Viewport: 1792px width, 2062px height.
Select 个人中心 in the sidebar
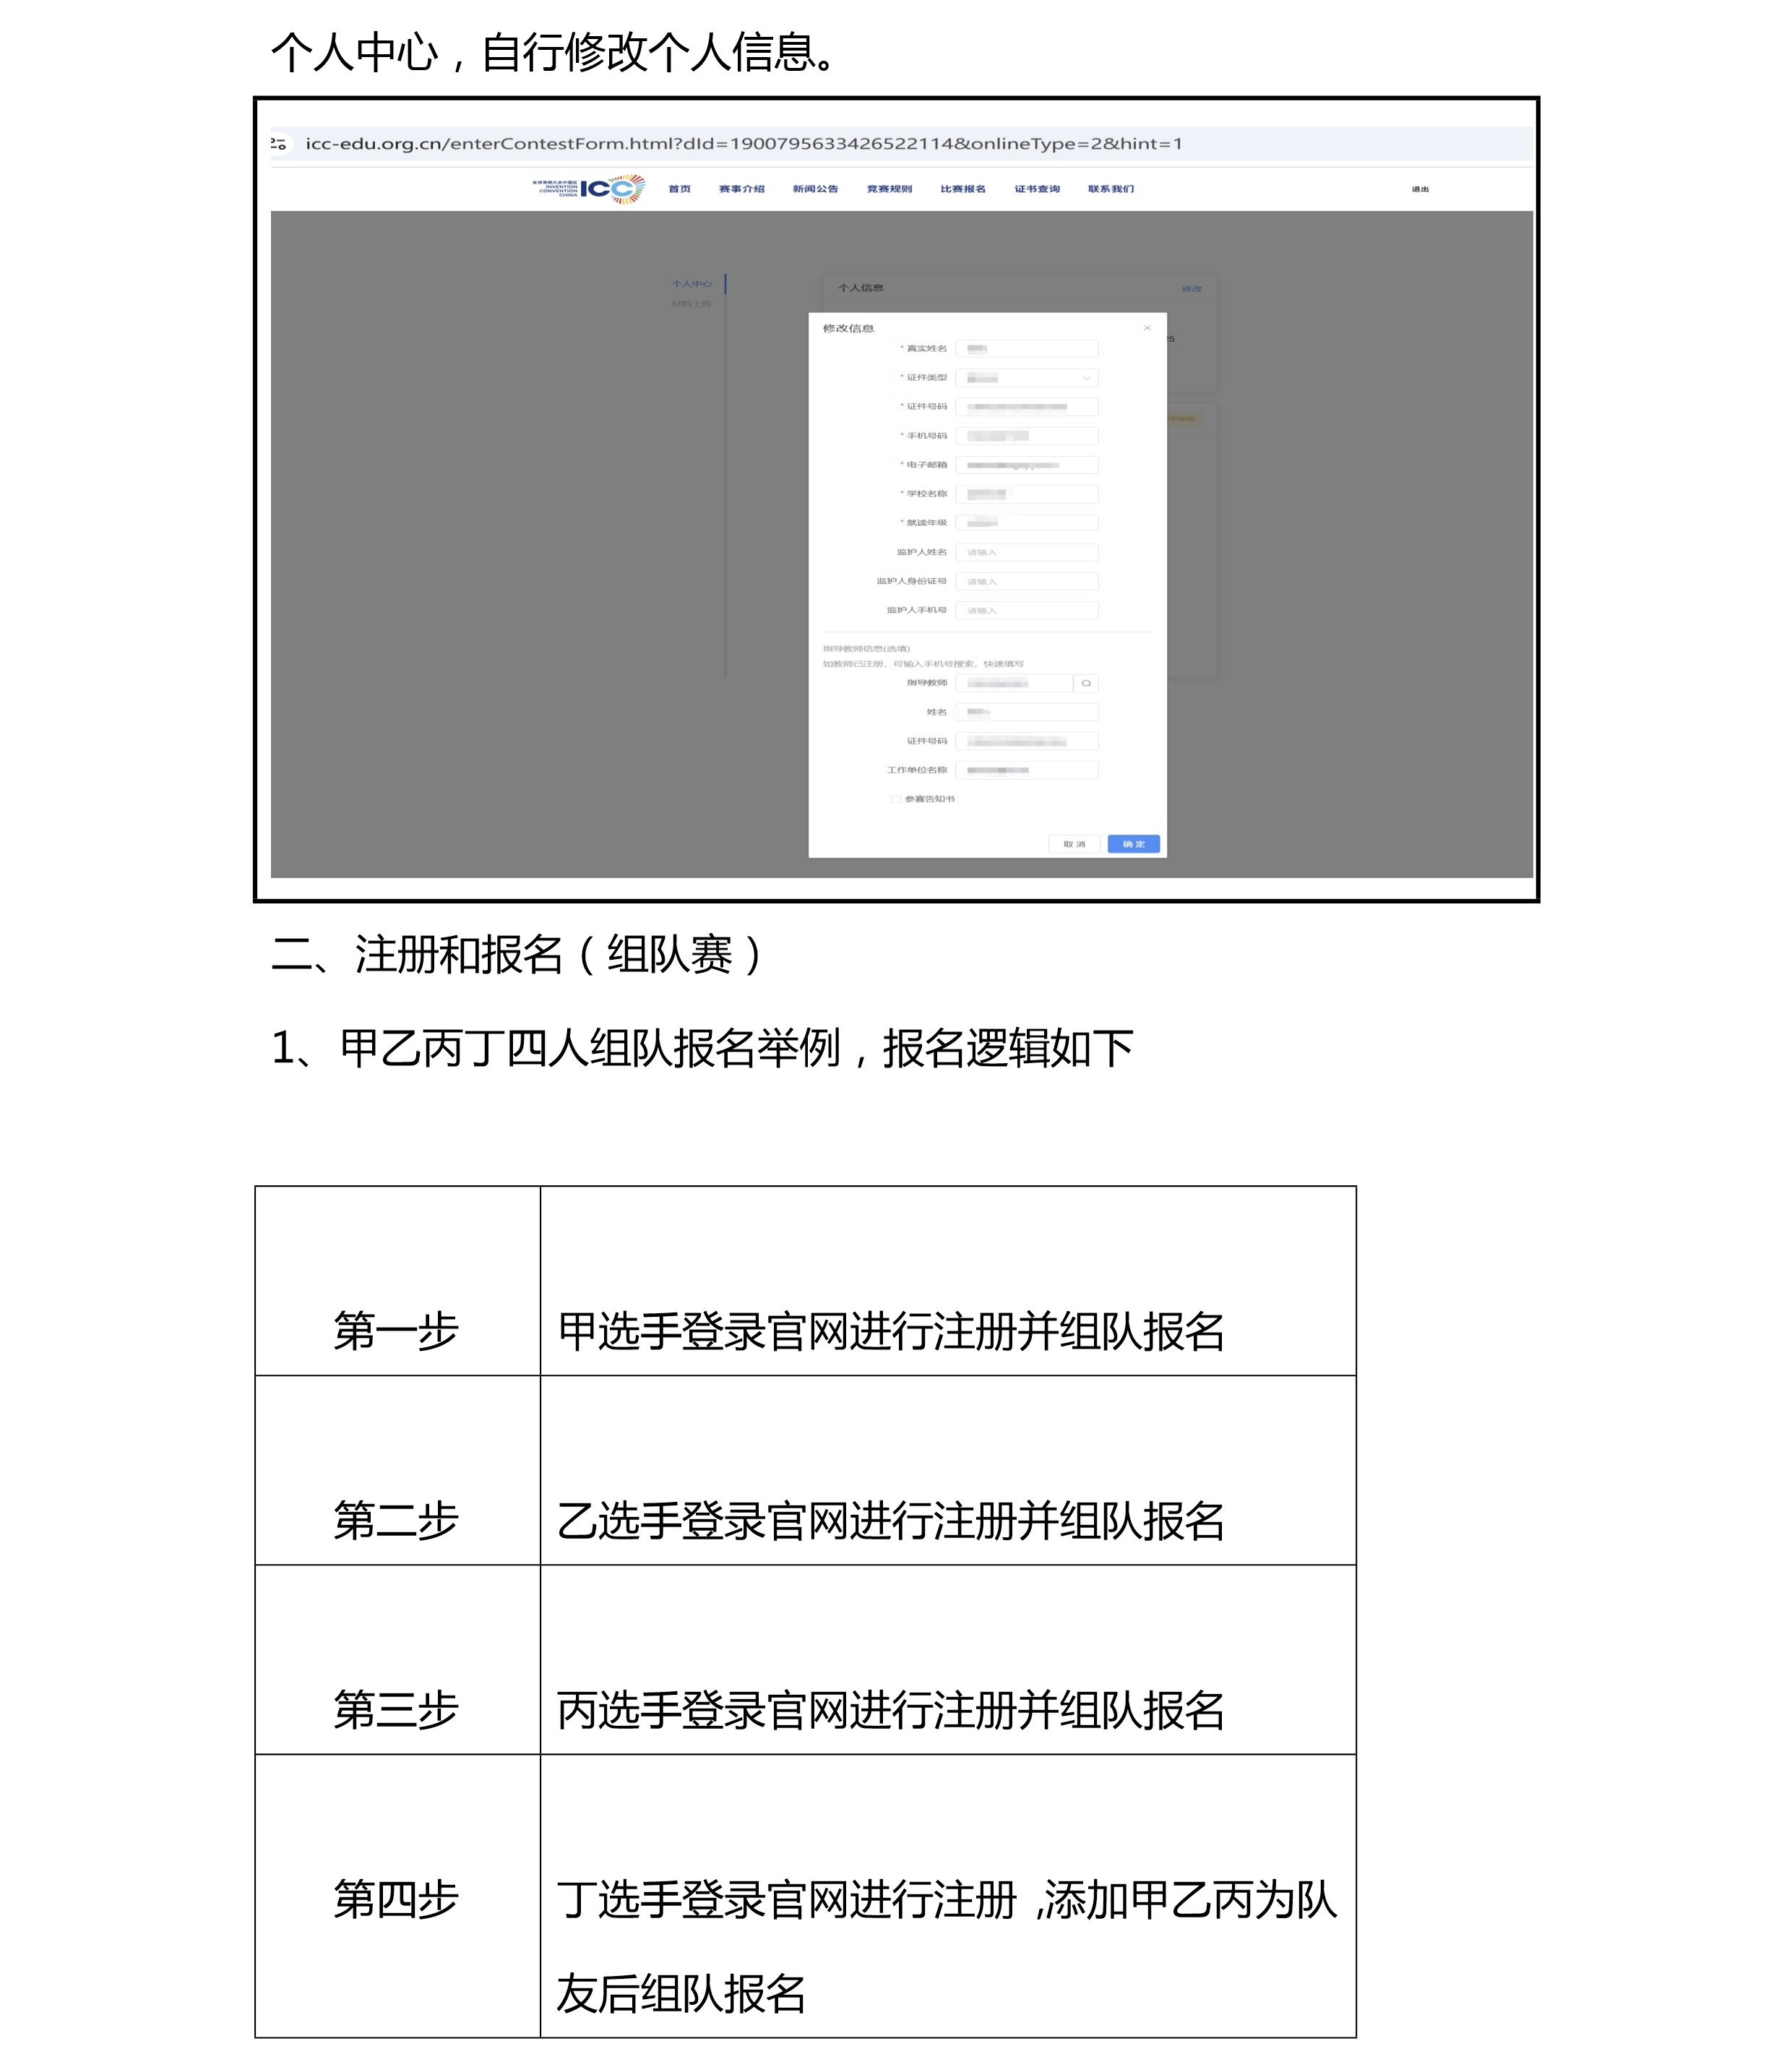[x=692, y=284]
